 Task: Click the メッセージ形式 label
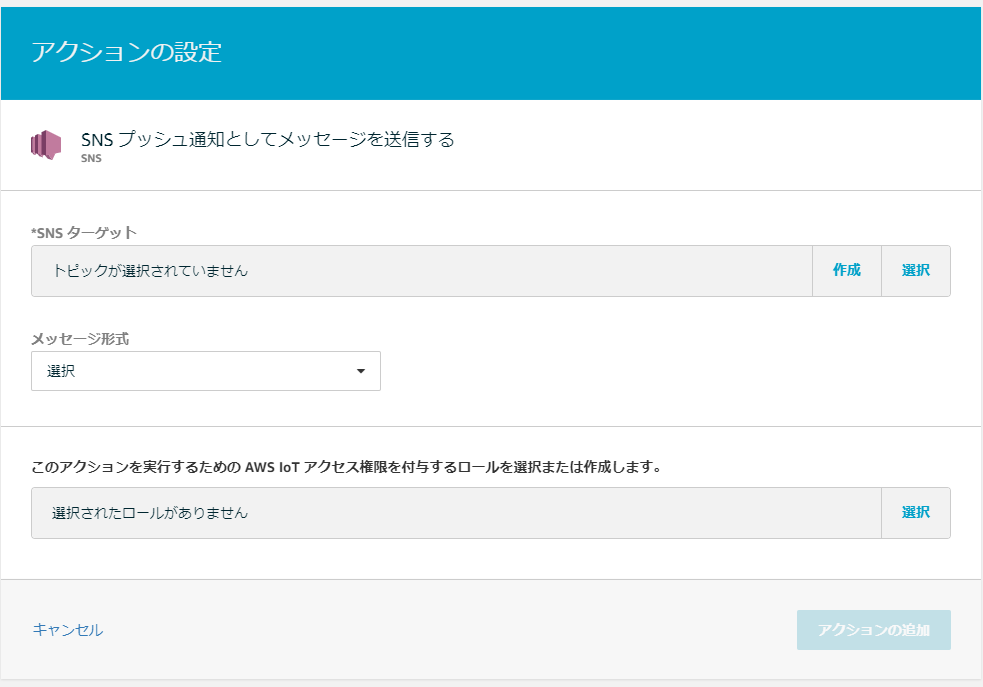tap(80, 338)
